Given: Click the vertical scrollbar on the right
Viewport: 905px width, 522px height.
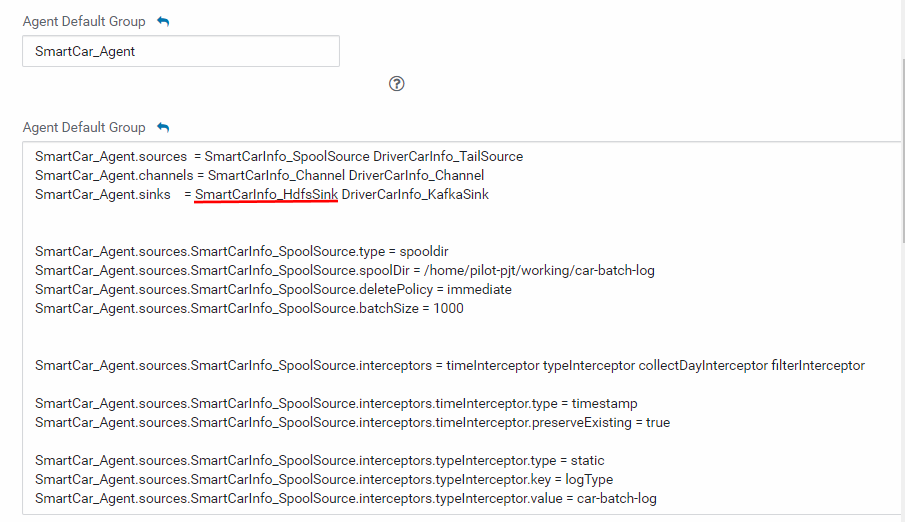Looking at the screenshot, I should click(902, 150).
